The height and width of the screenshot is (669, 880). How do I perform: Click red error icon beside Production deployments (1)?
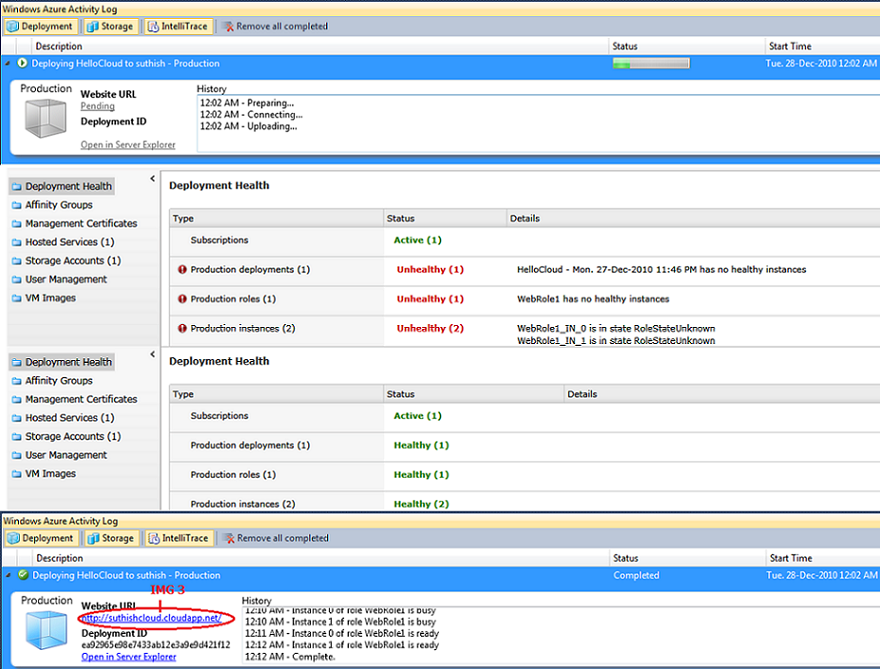(x=182, y=269)
